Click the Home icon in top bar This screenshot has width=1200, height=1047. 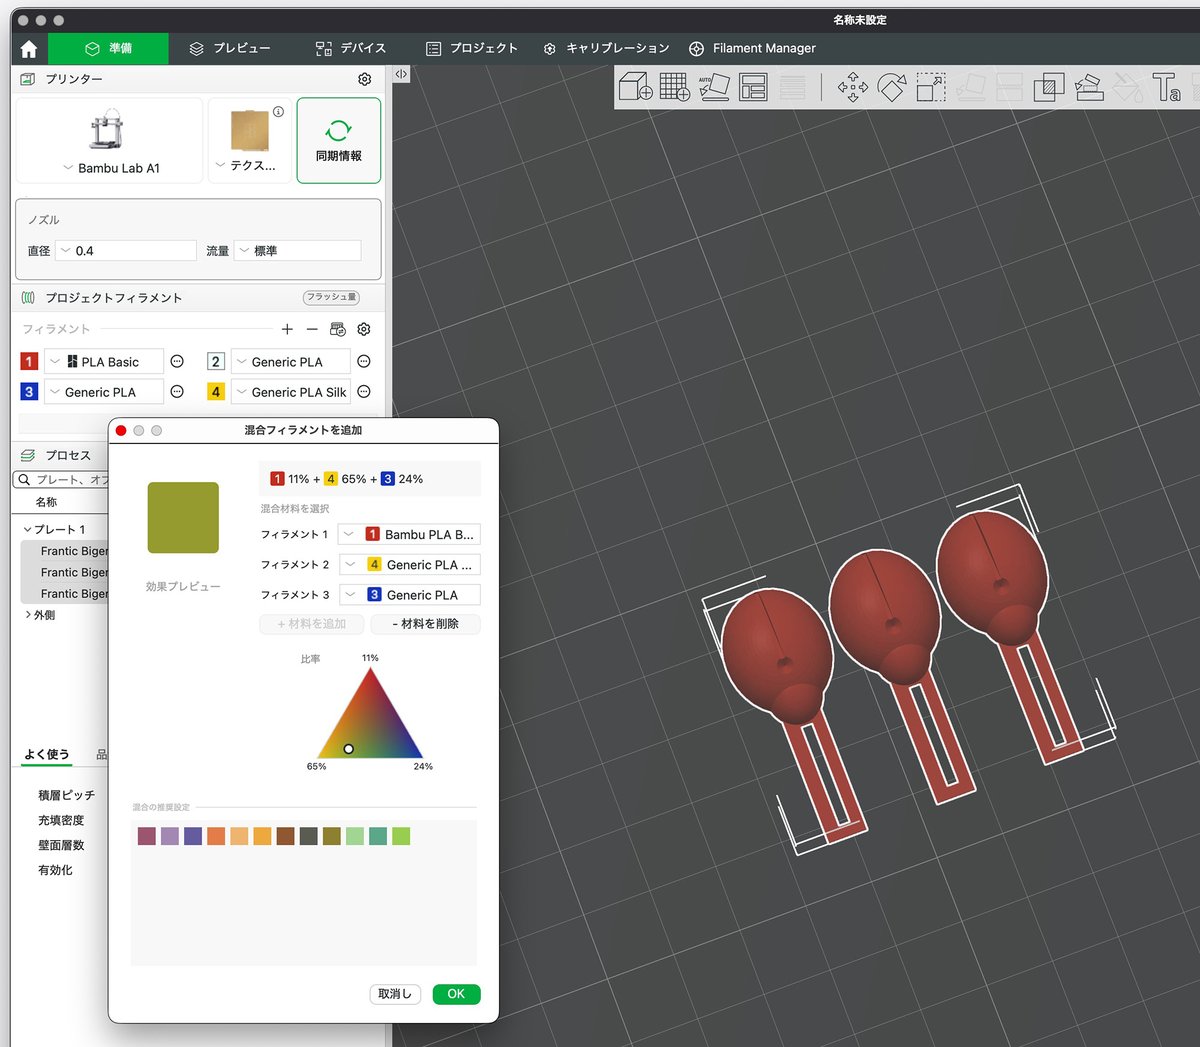[x=29, y=49]
